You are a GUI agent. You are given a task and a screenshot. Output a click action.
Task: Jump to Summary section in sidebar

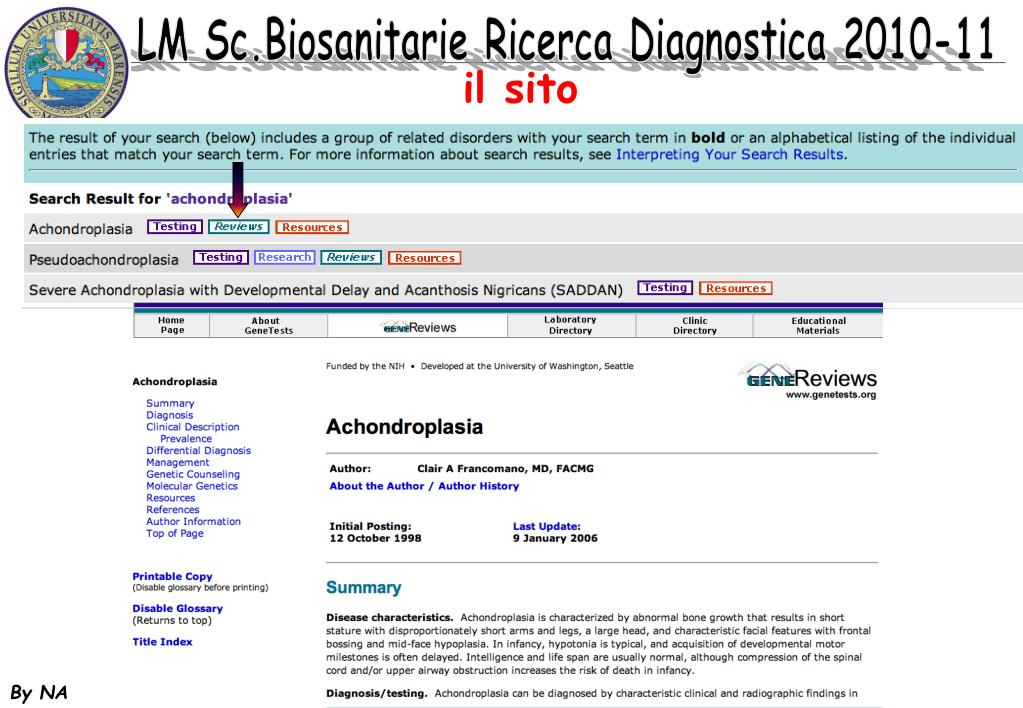tap(170, 403)
